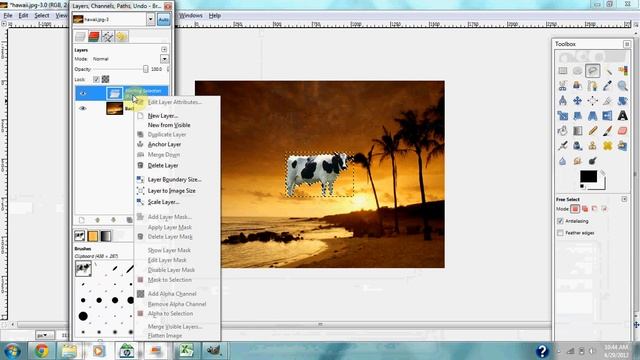This screenshot has height=360, width=640.
Task: Open the image selector dropdown for hawaii.jpg
Action: click(151, 19)
